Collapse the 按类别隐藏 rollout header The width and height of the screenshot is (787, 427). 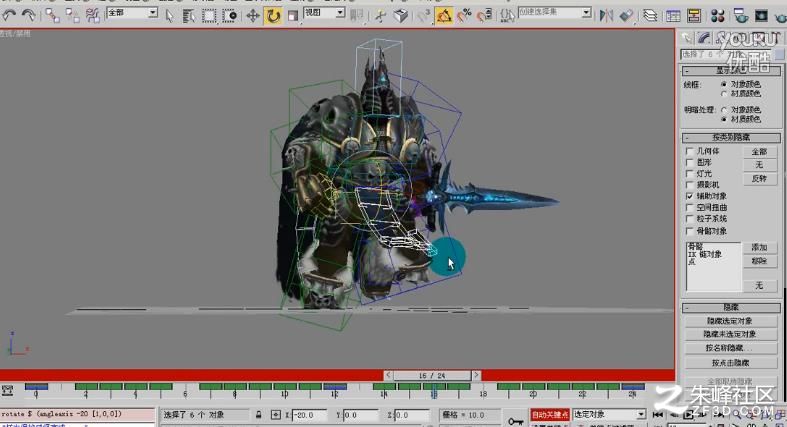click(x=731, y=137)
